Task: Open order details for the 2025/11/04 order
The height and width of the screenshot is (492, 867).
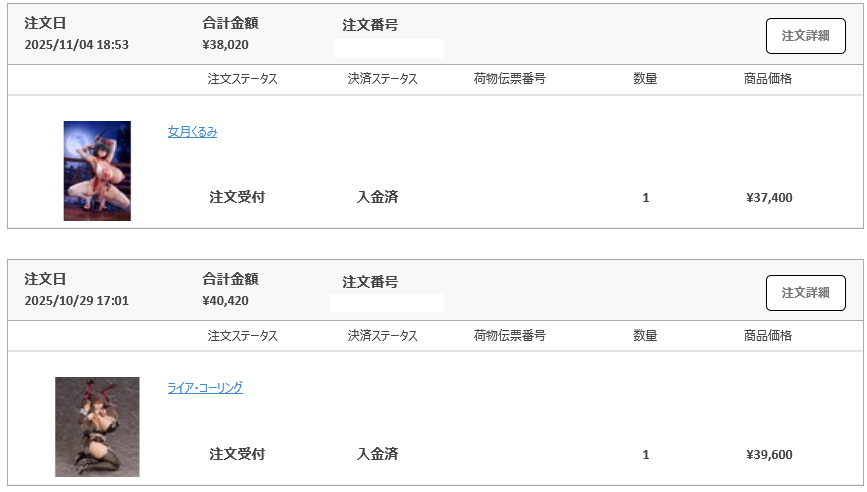Action: (805, 36)
